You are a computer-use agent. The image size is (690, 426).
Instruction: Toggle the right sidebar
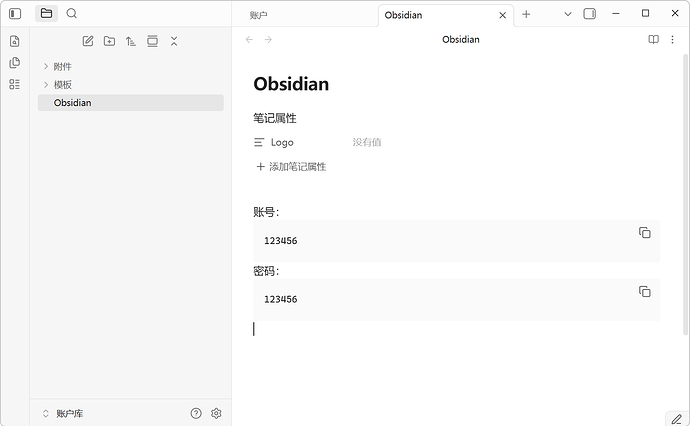click(x=589, y=14)
